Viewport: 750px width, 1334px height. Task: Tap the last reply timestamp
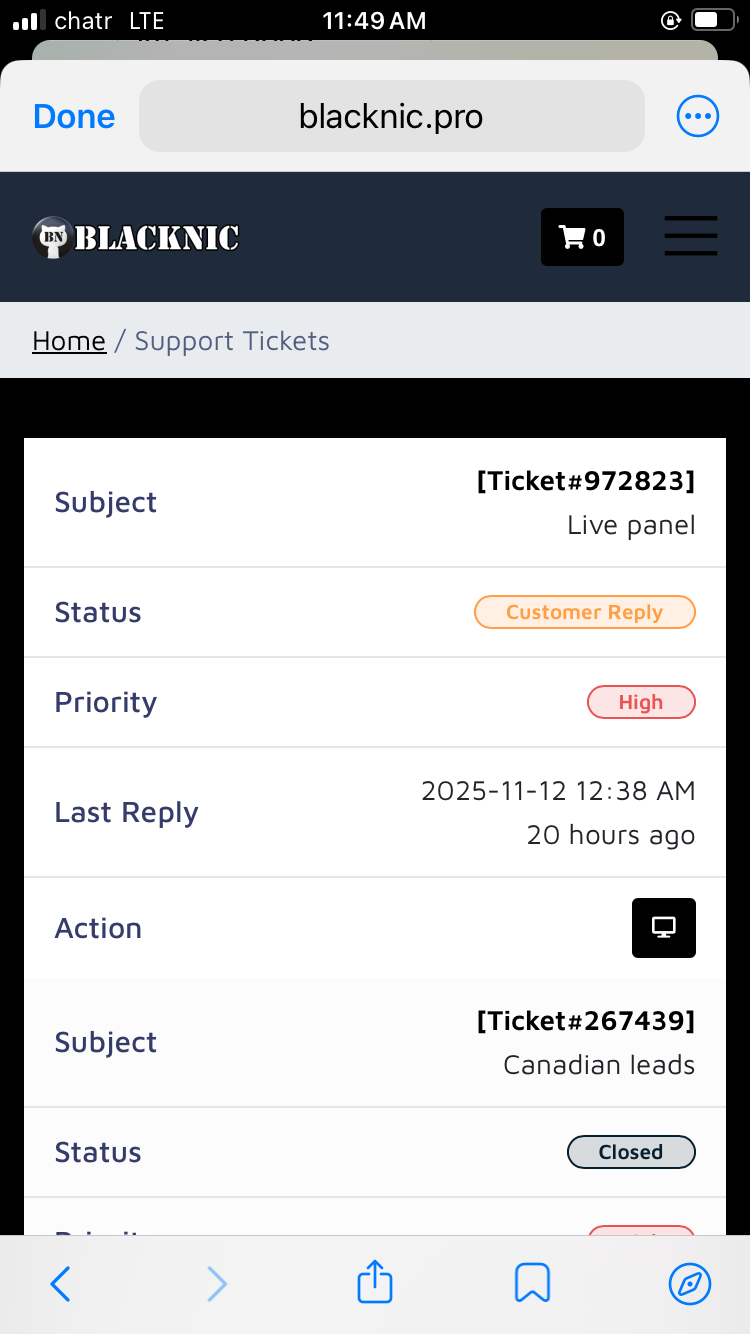click(558, 792)
